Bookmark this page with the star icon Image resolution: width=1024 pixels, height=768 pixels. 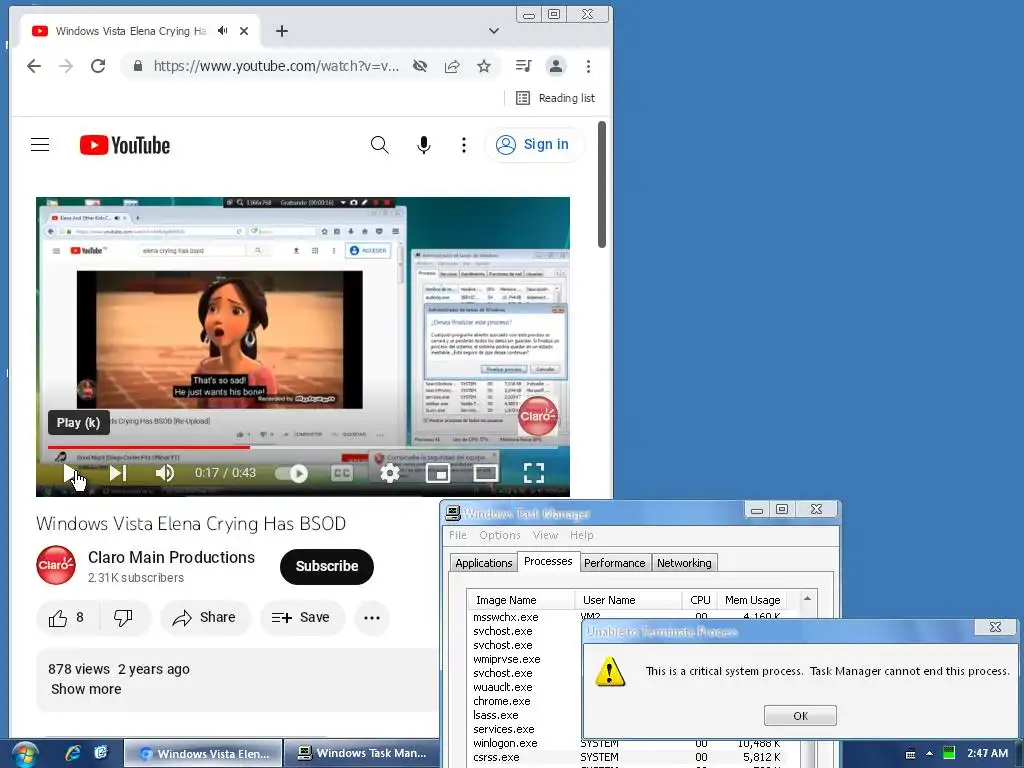[x=484, y=66]
